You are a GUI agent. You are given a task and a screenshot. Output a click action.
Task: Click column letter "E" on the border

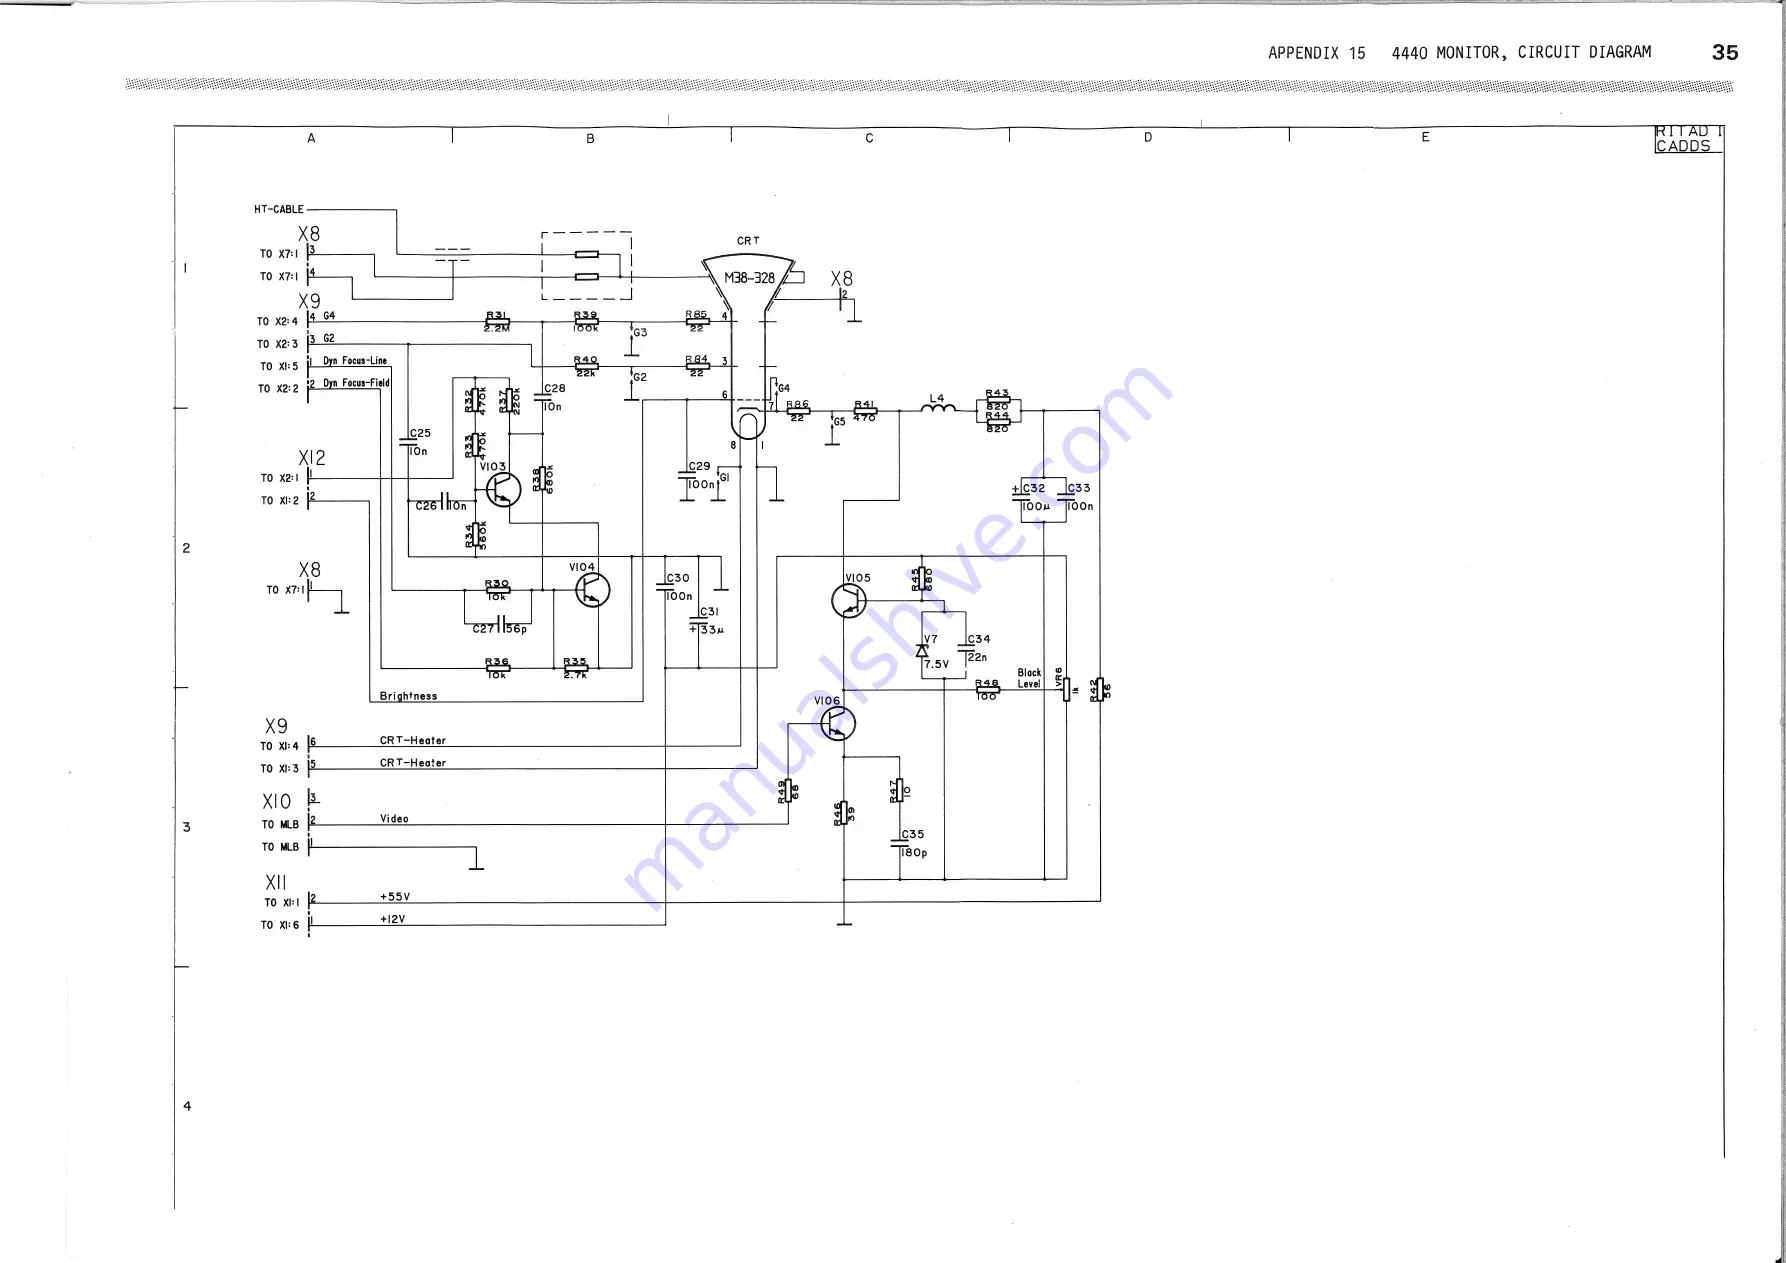[x=1426, y=138]
